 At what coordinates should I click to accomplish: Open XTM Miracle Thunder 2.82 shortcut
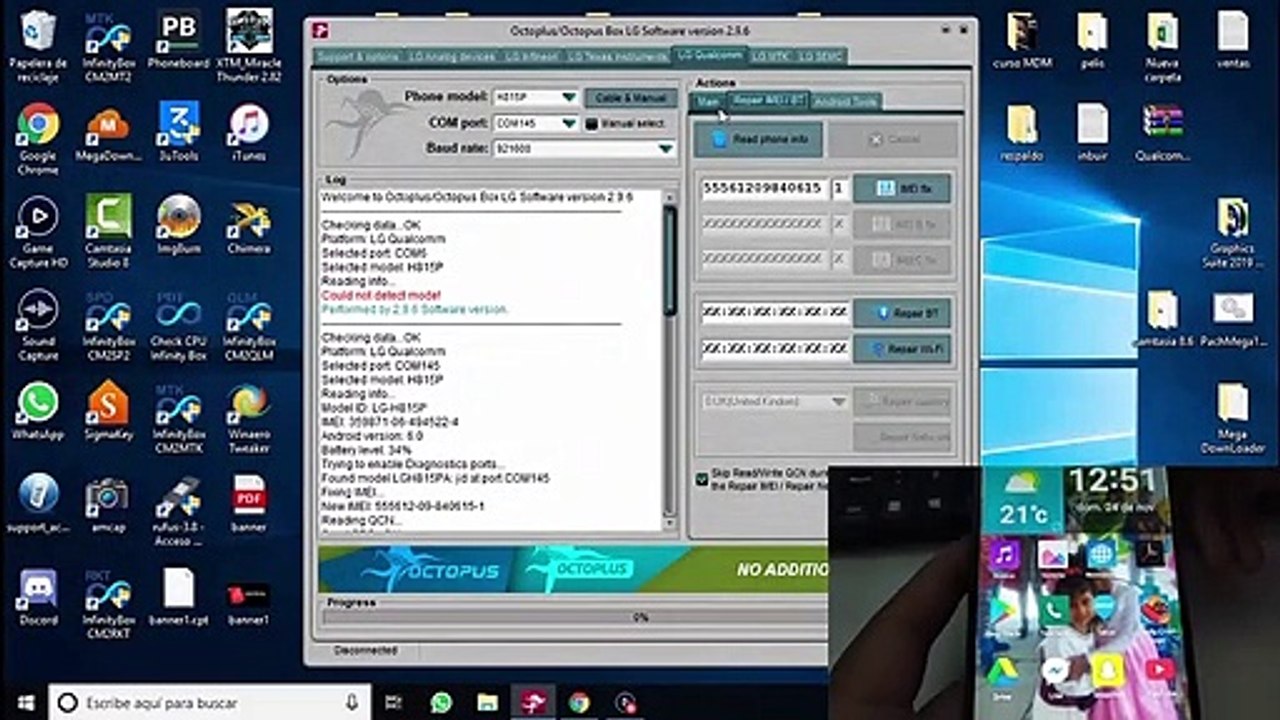tap(249, 45)
